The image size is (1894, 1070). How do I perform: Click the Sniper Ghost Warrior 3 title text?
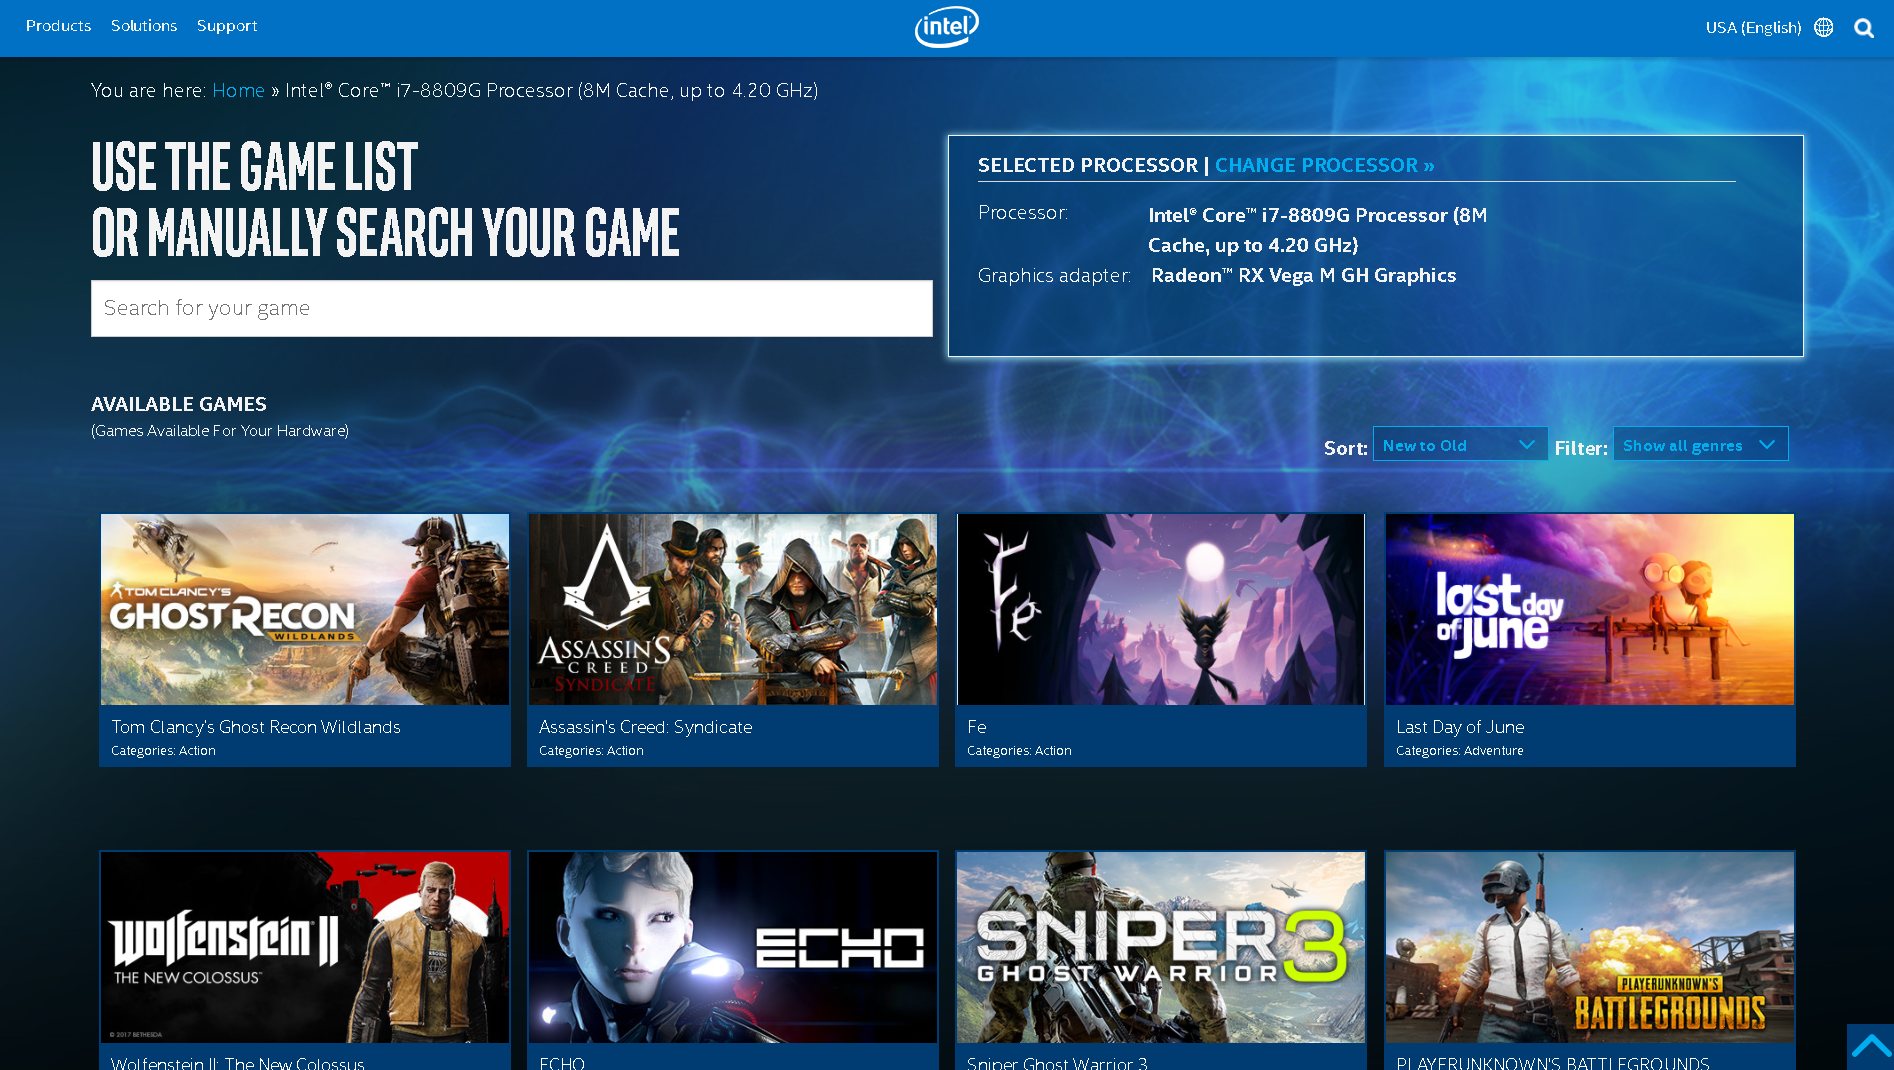tap(1057, 1063)
